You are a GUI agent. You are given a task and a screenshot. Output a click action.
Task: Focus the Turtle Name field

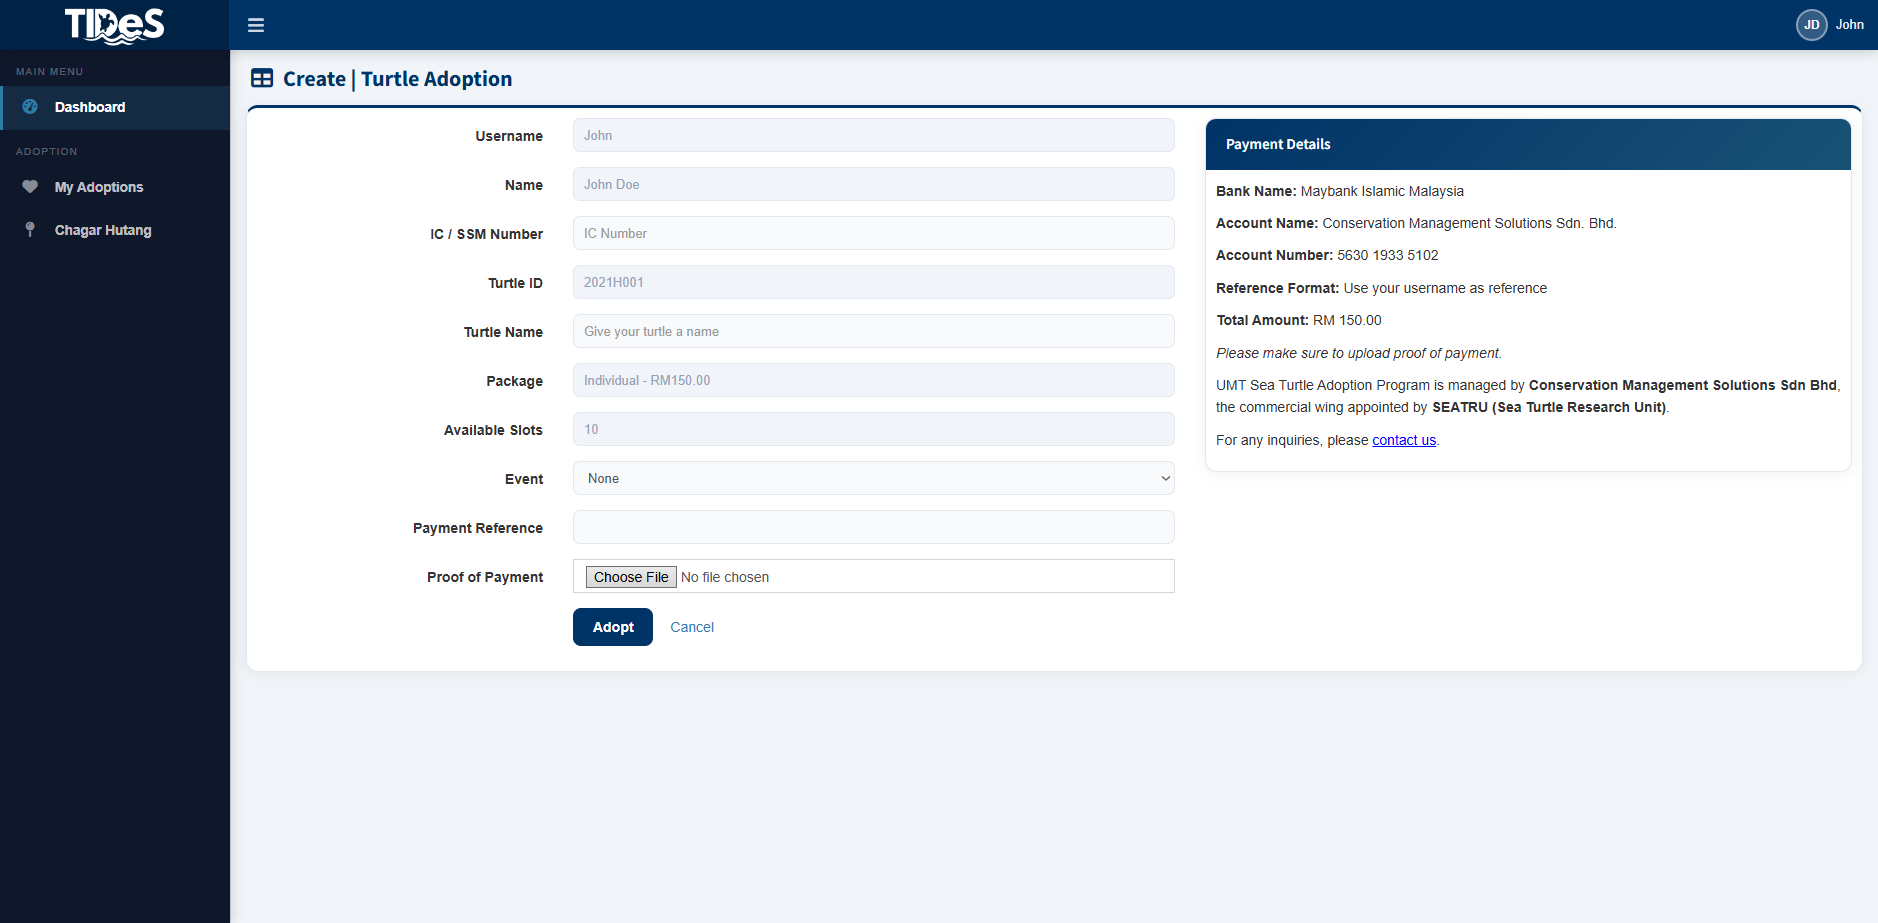pos(873,331)
